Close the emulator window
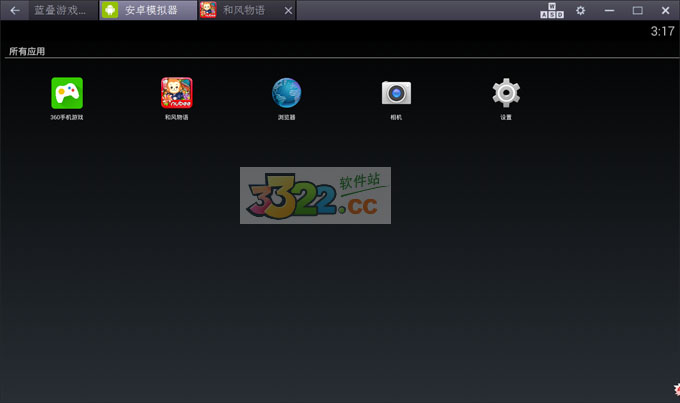680x403 pixels. 666,10
